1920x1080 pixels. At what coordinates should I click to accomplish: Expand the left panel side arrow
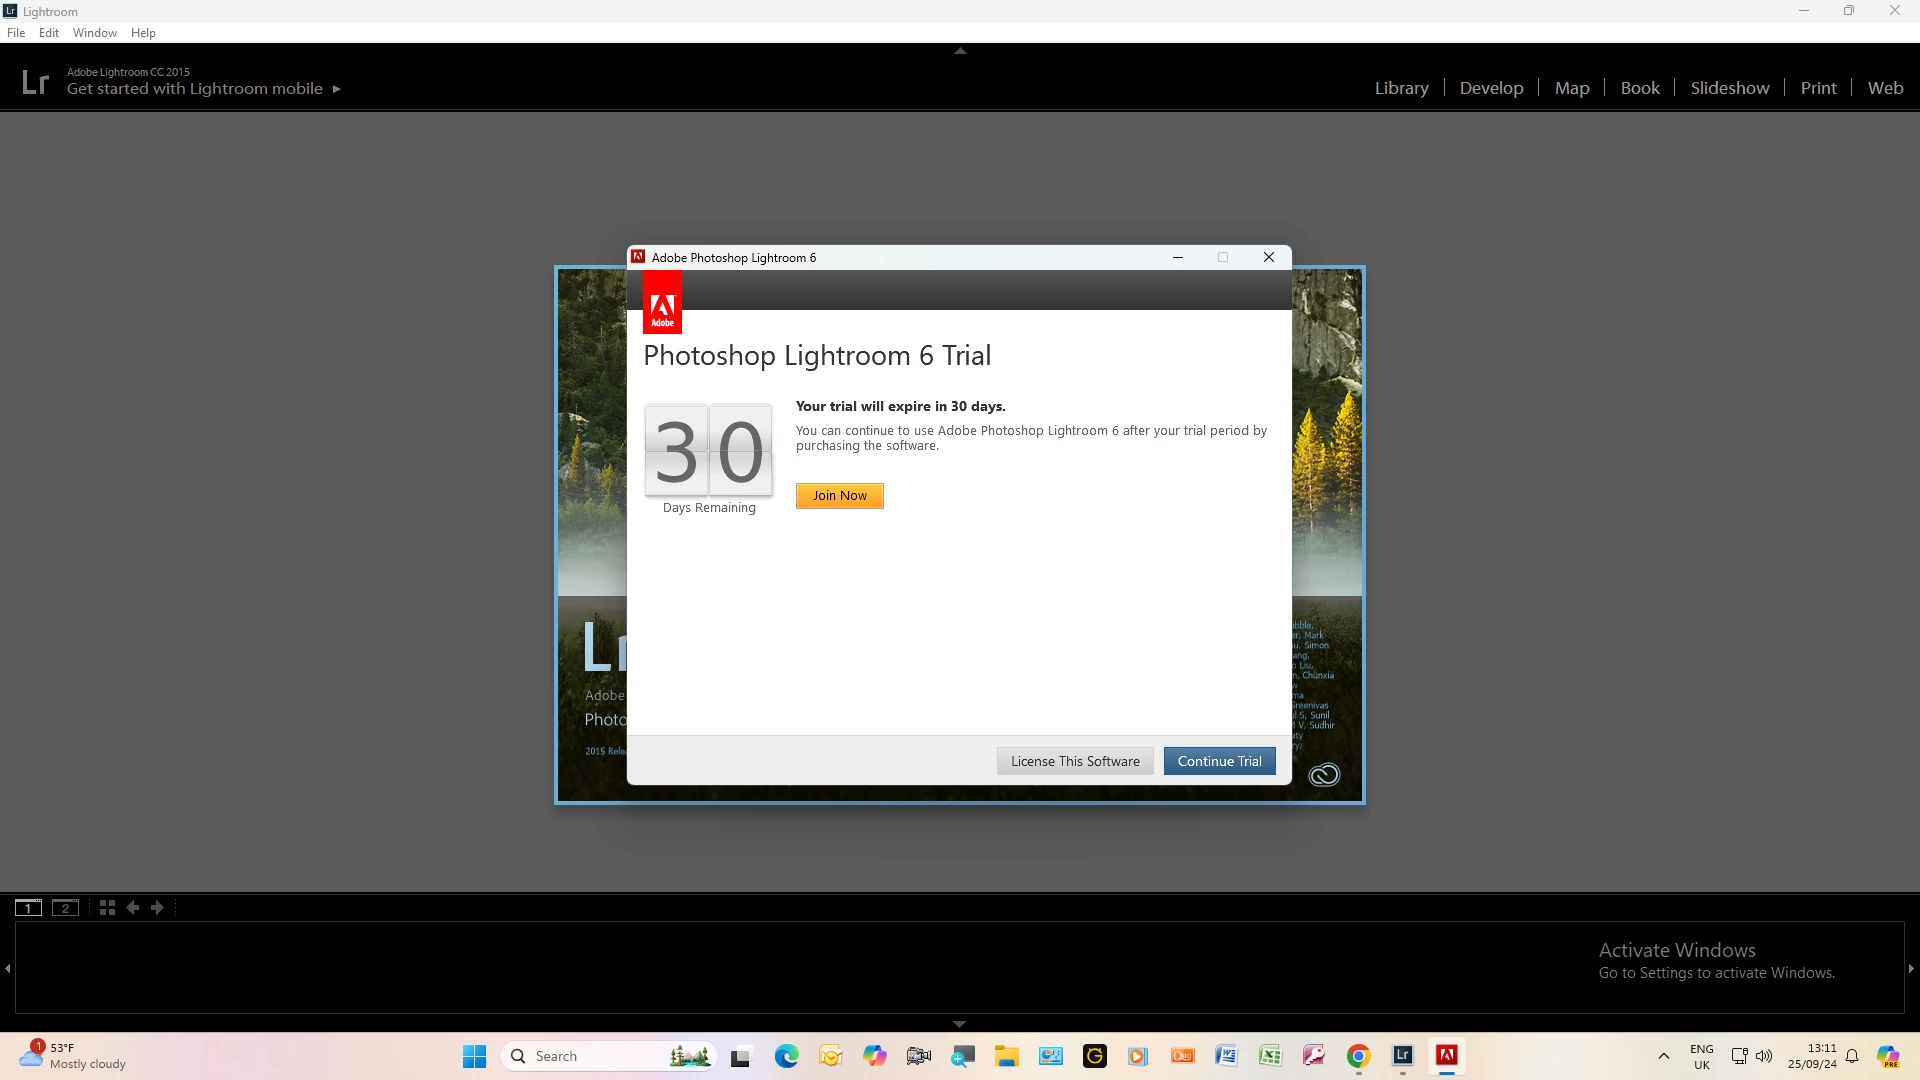coord(8,968)
